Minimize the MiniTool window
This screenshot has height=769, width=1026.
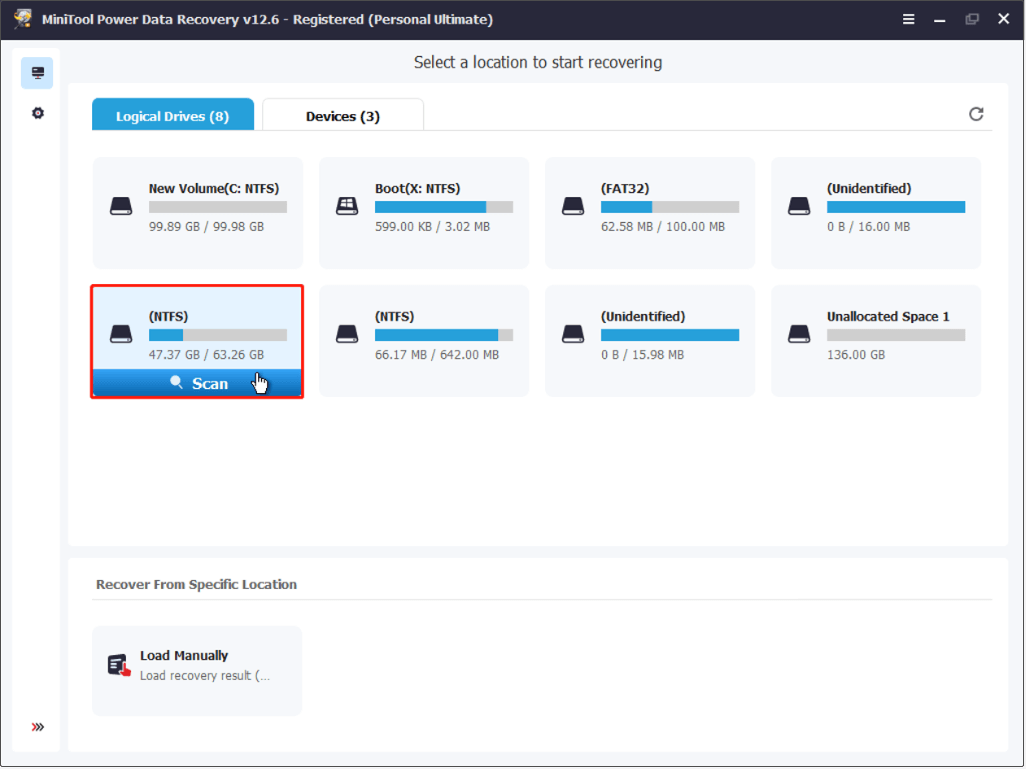(940, 20)
